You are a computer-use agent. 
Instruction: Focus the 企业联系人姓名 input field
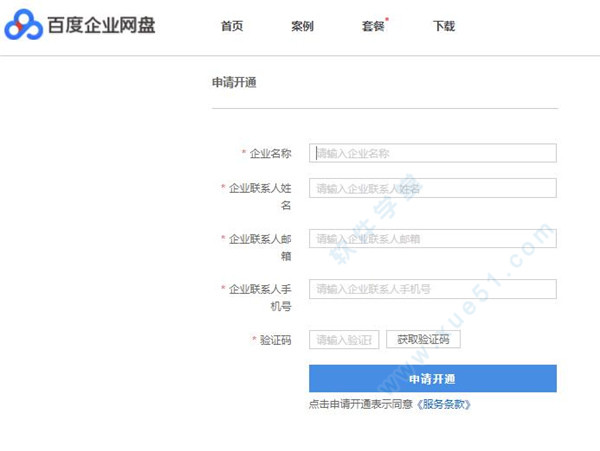click(433, 188)
